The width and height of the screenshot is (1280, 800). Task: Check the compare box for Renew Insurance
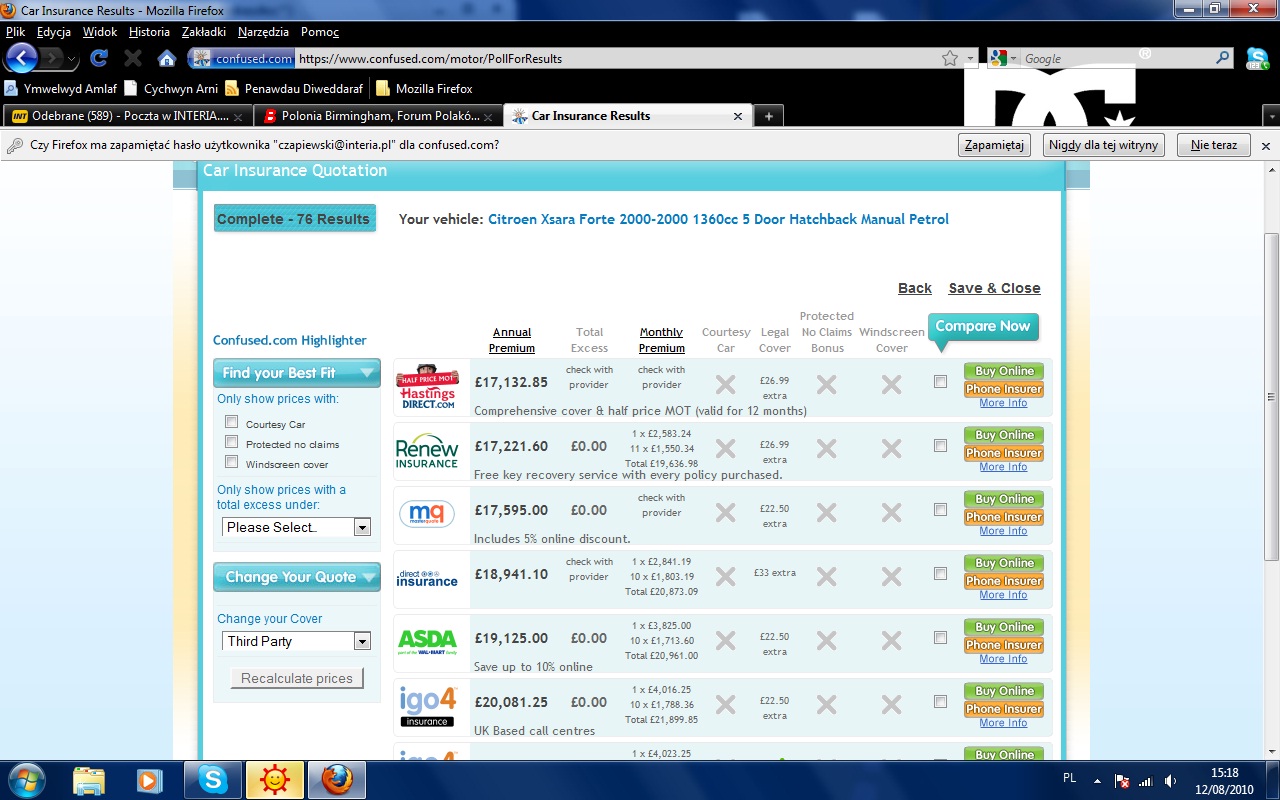(x=940, y=446)
